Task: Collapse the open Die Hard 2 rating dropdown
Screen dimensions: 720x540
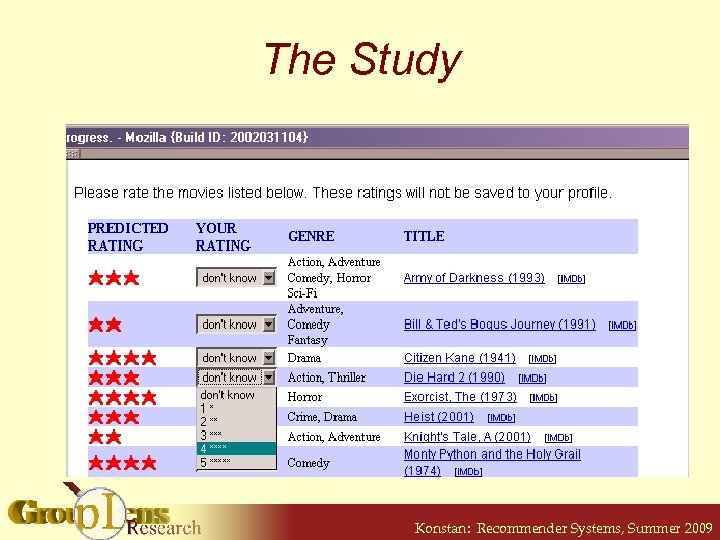Action: (x=236, y=377)
